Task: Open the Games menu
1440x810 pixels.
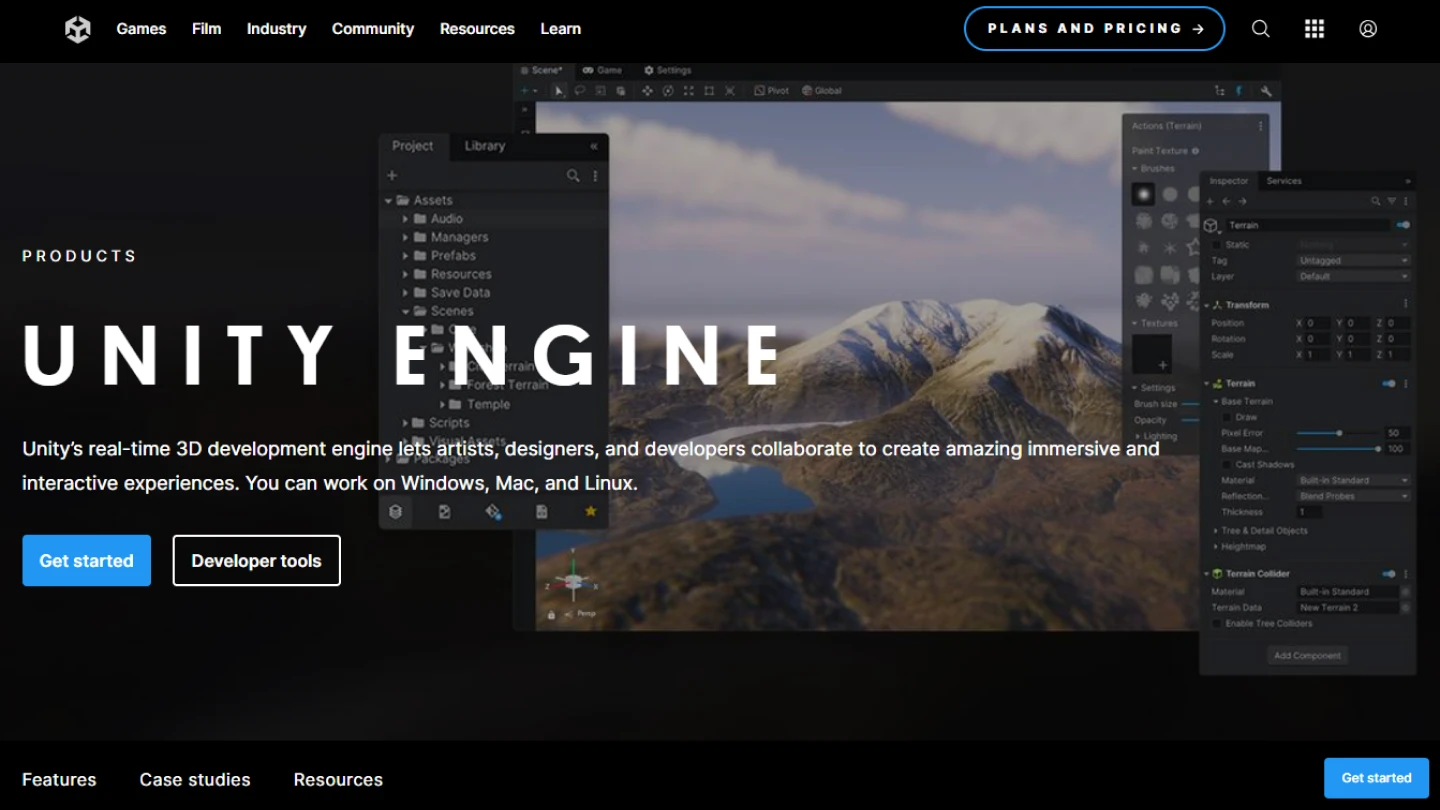Action: [141, 29]
